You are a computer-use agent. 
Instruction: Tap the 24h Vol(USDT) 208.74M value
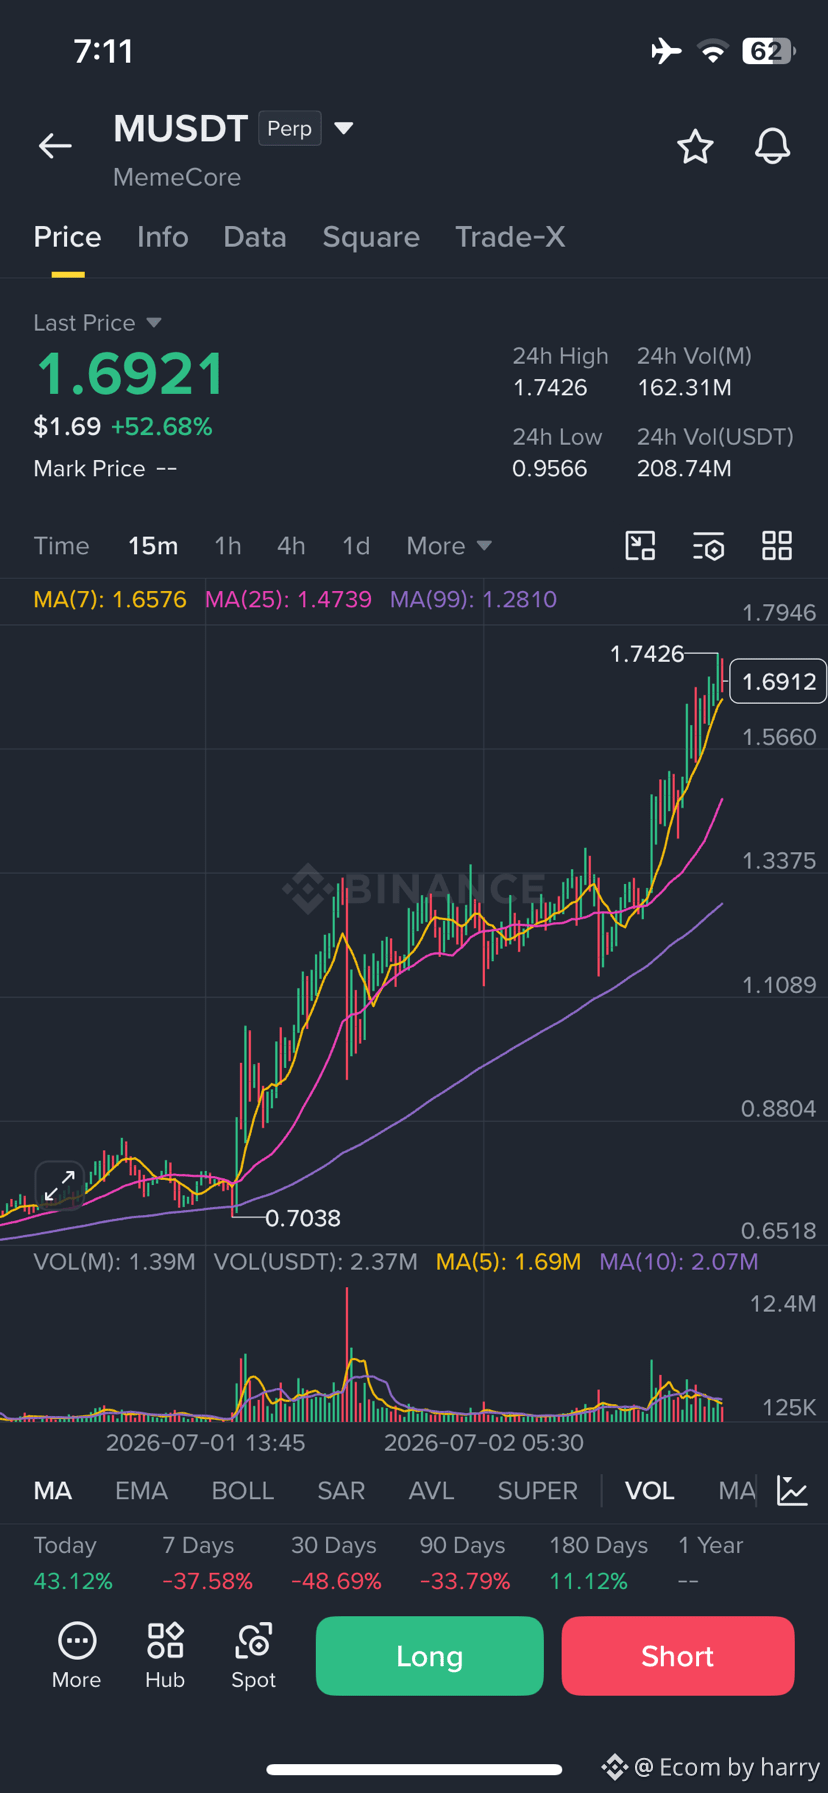[x=684, y=469]
